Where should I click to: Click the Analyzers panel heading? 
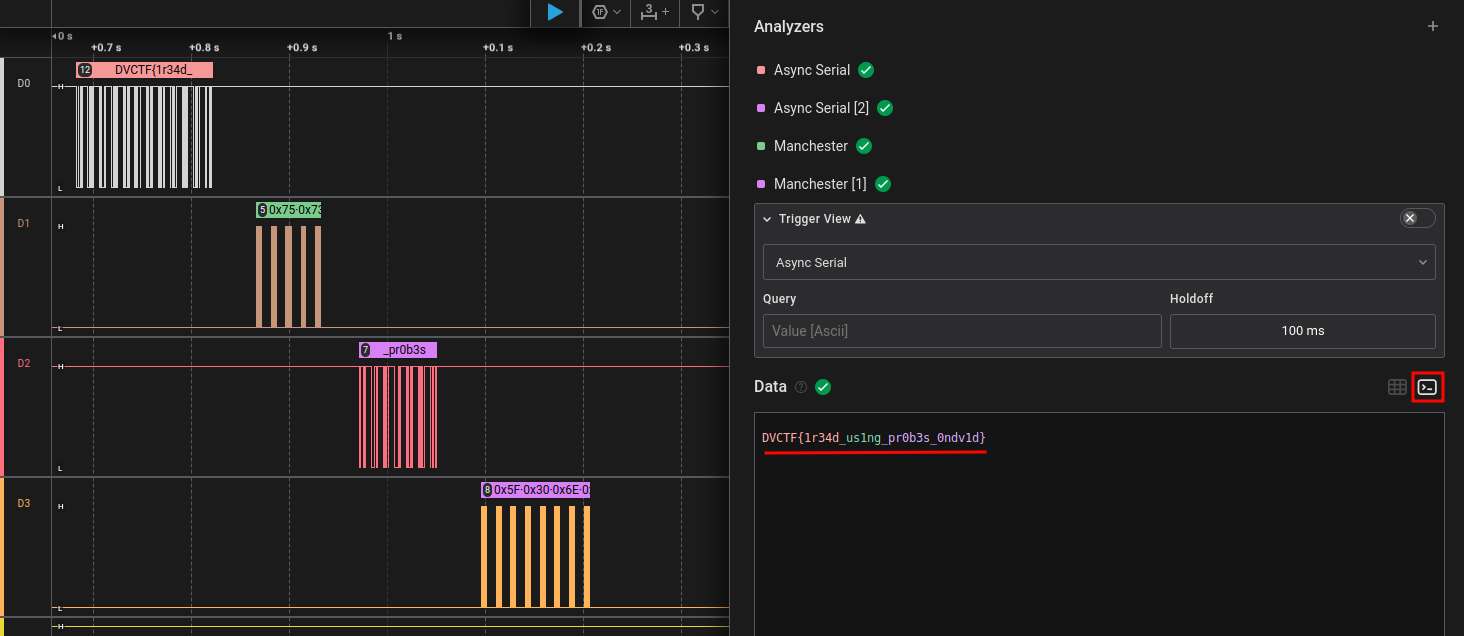point(789,26)
